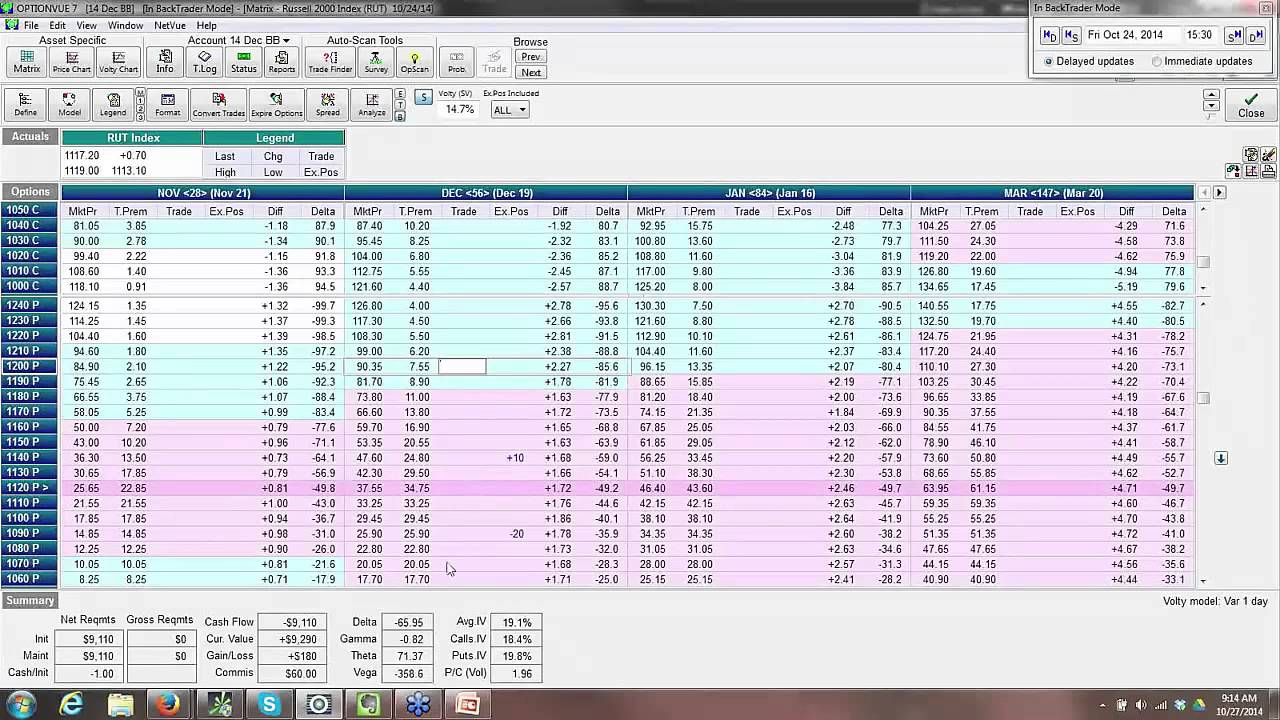This screenshot has width=1280, height=720.
Task: Browse to the Prev asset
Action: [x=531, y=57]
